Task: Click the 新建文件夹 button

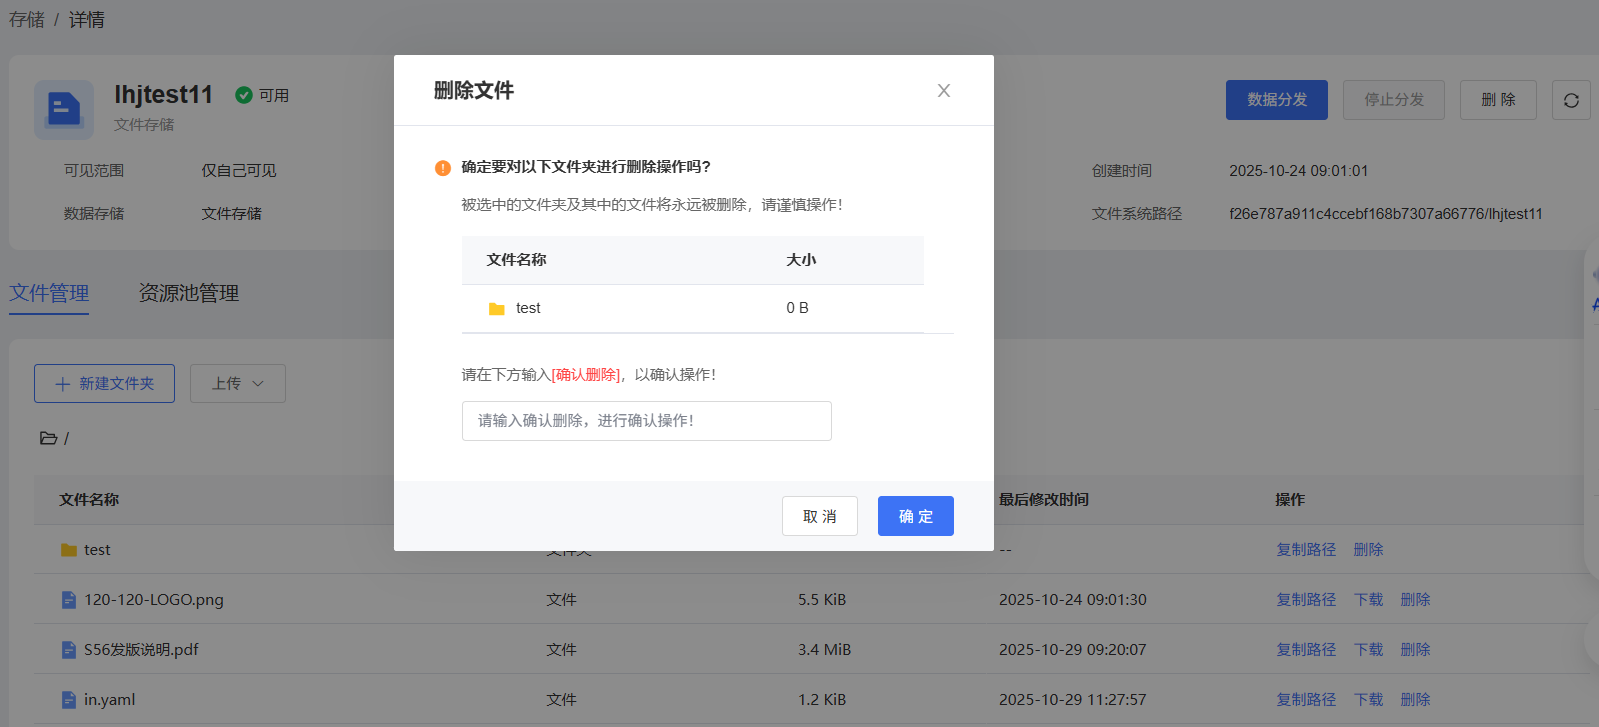Action: click(104, 384)
